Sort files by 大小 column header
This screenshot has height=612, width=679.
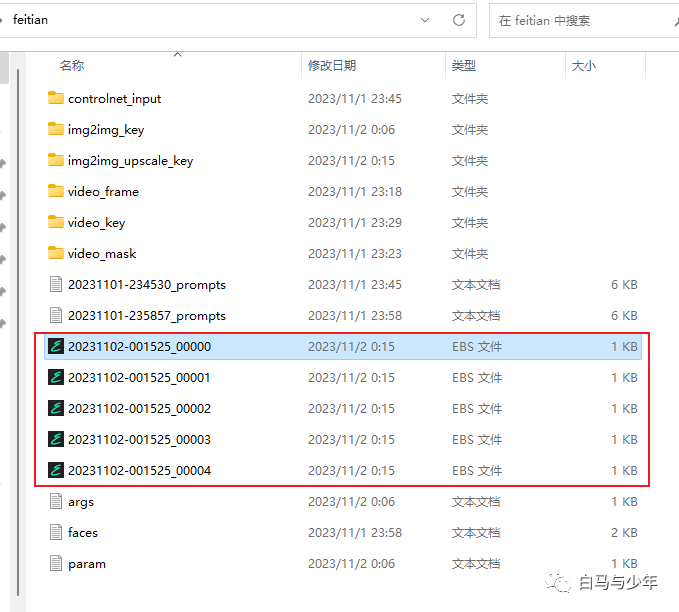[x=584, y=66]
